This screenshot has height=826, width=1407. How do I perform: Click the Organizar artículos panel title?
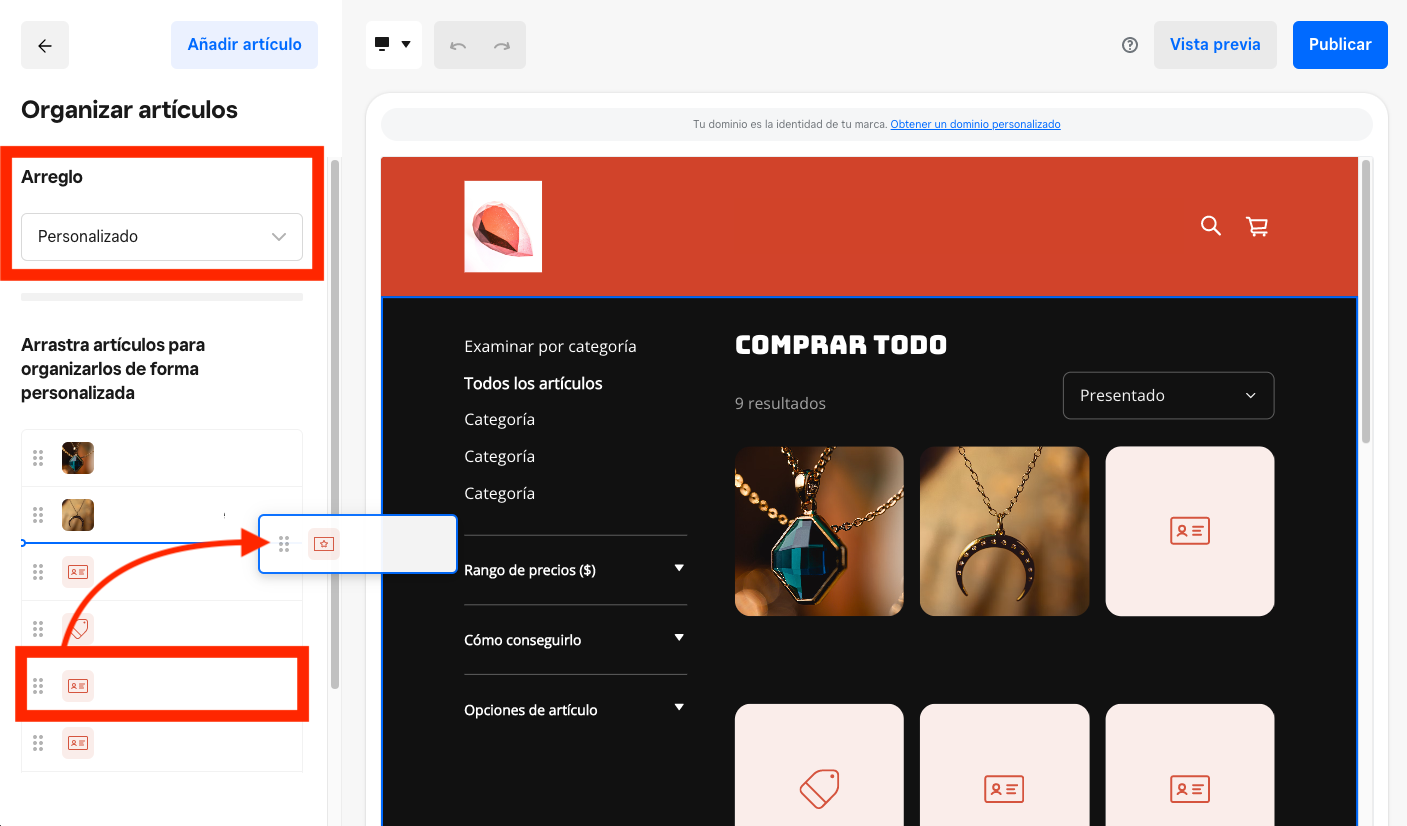pyautogui.click(x=129, y=110)
